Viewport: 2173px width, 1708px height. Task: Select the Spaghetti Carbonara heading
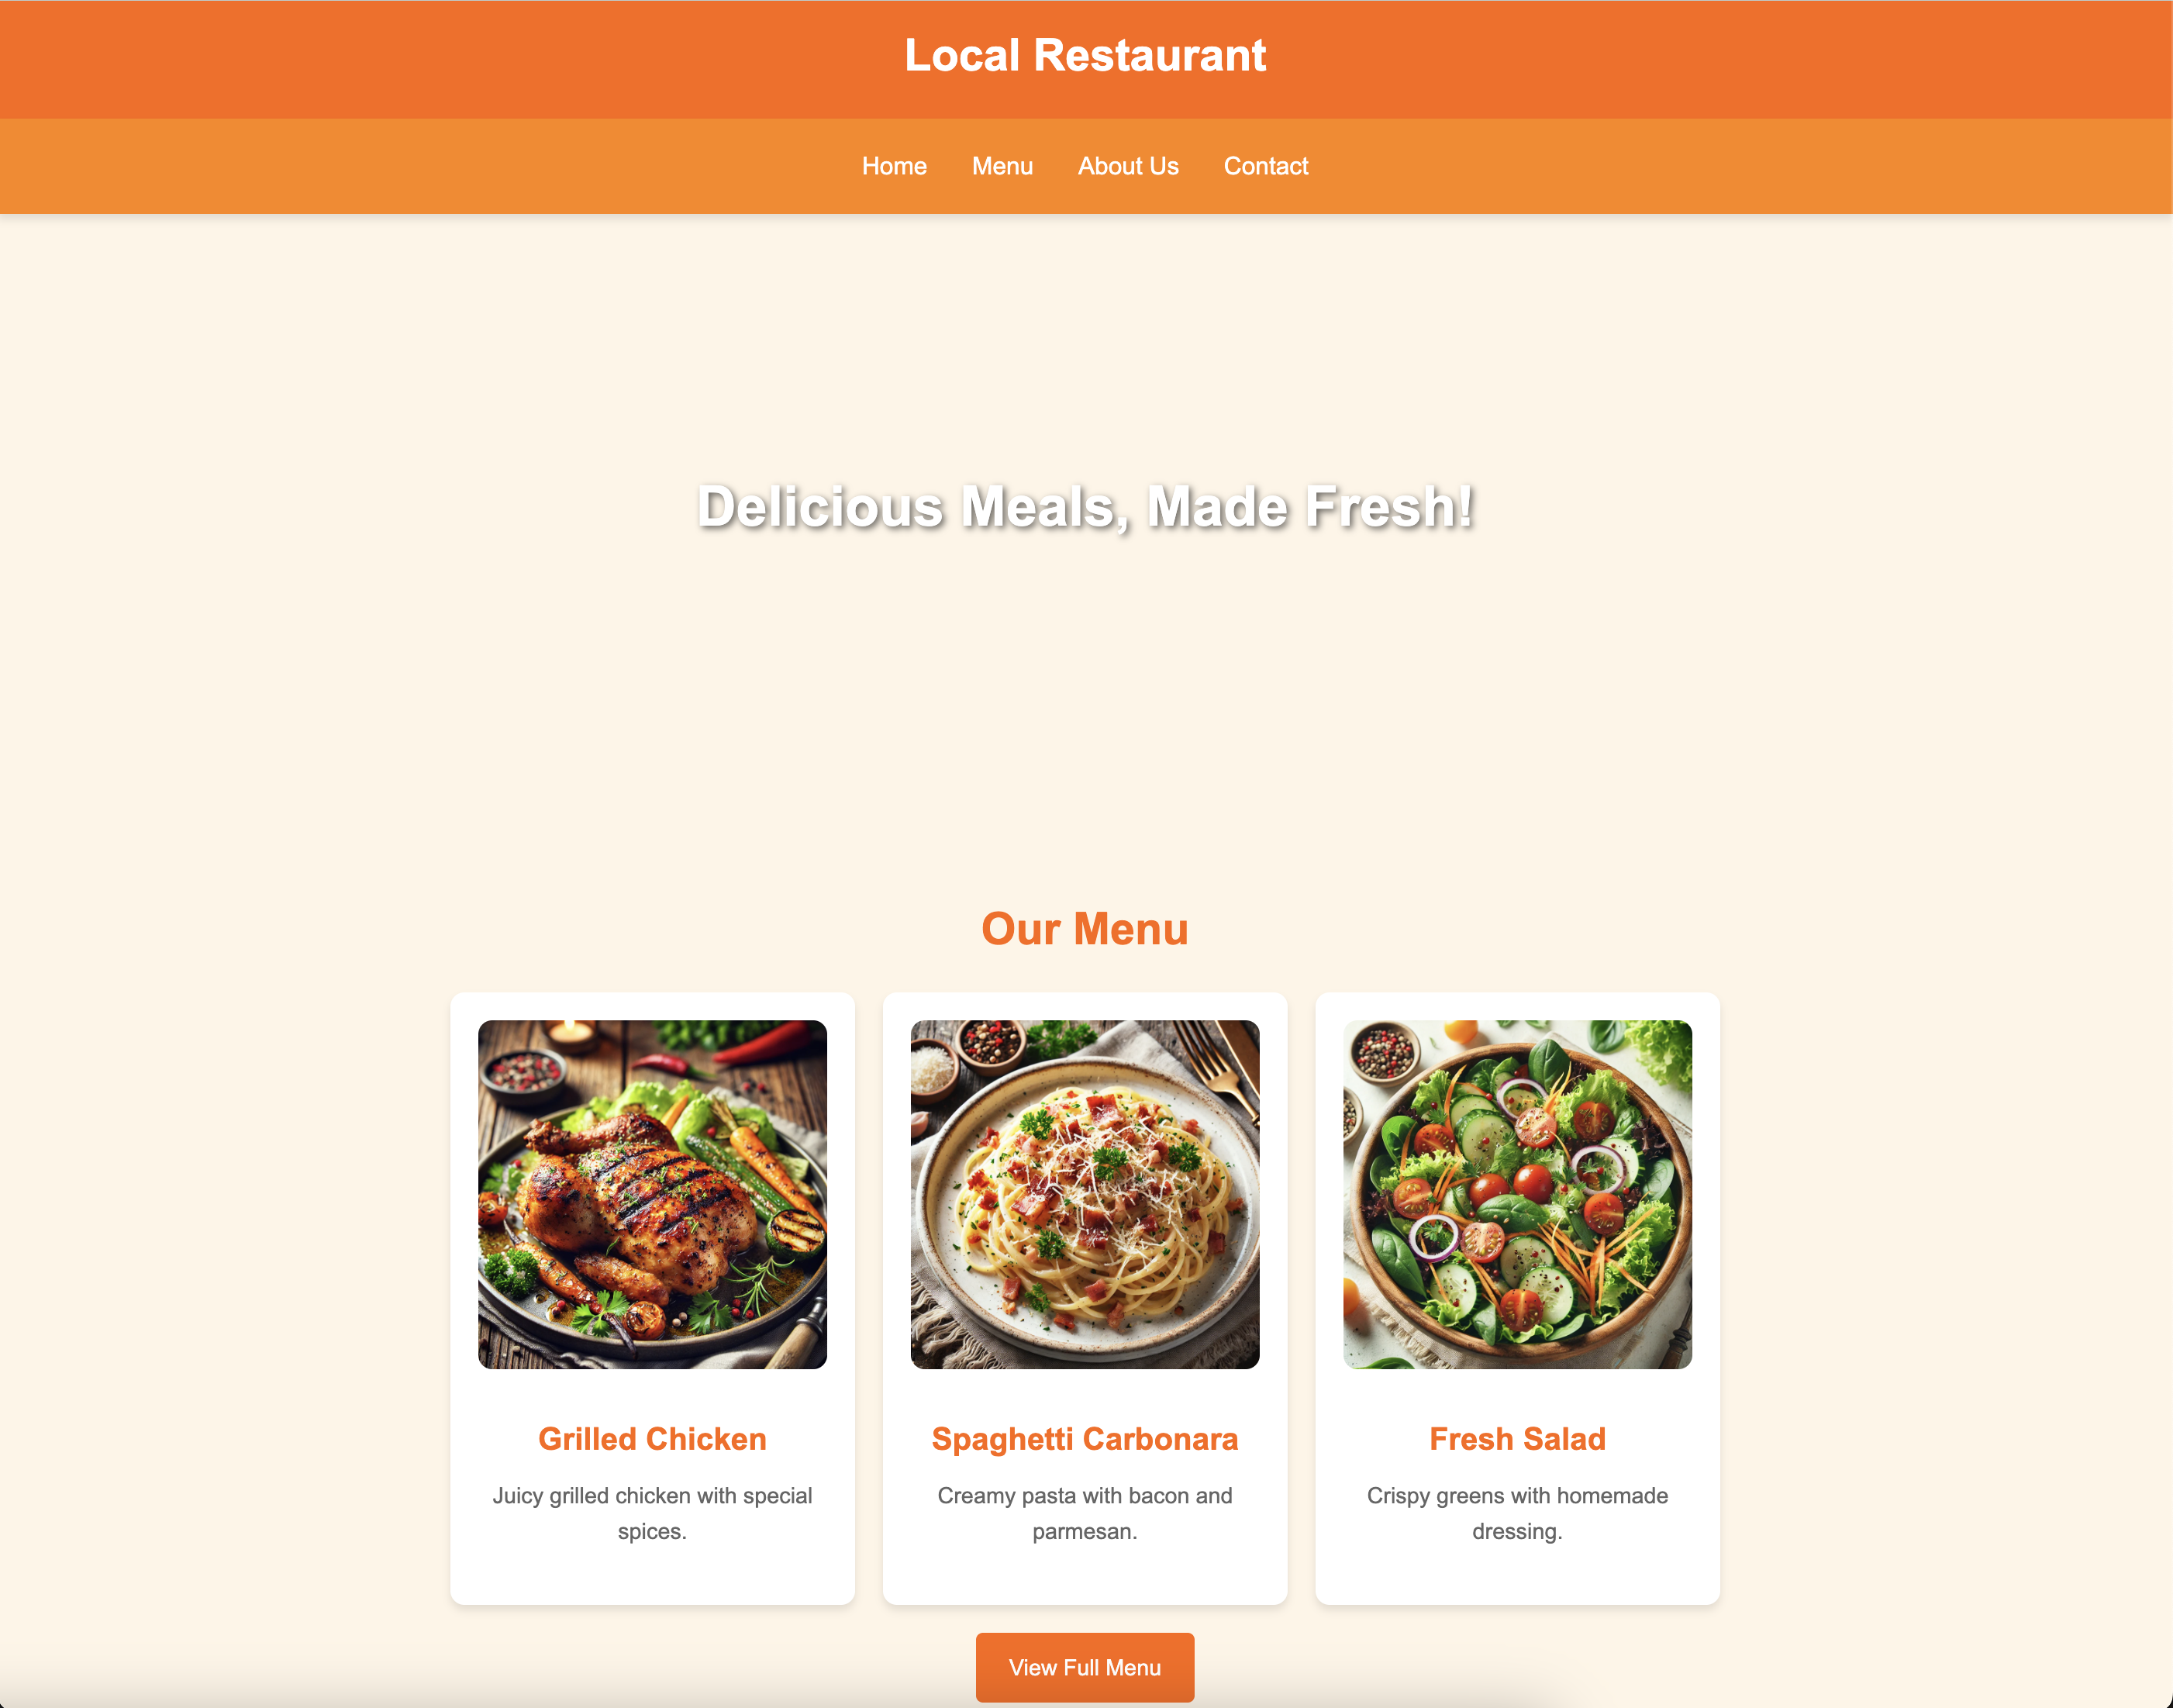pos(1085,1438)
